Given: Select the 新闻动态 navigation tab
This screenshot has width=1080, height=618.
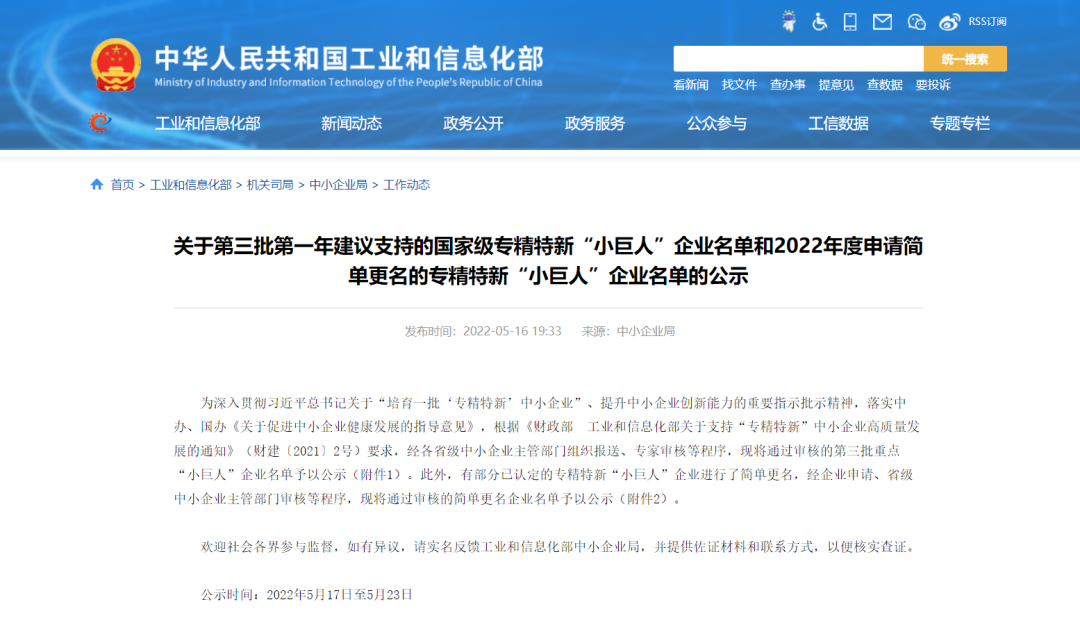Looking at the screenshot, I should coord(351,123).
